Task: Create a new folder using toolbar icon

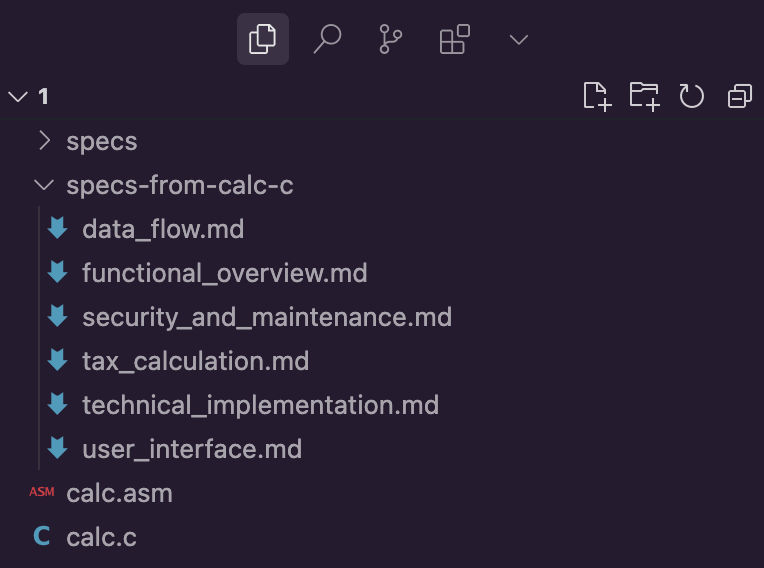Action: 644,96
